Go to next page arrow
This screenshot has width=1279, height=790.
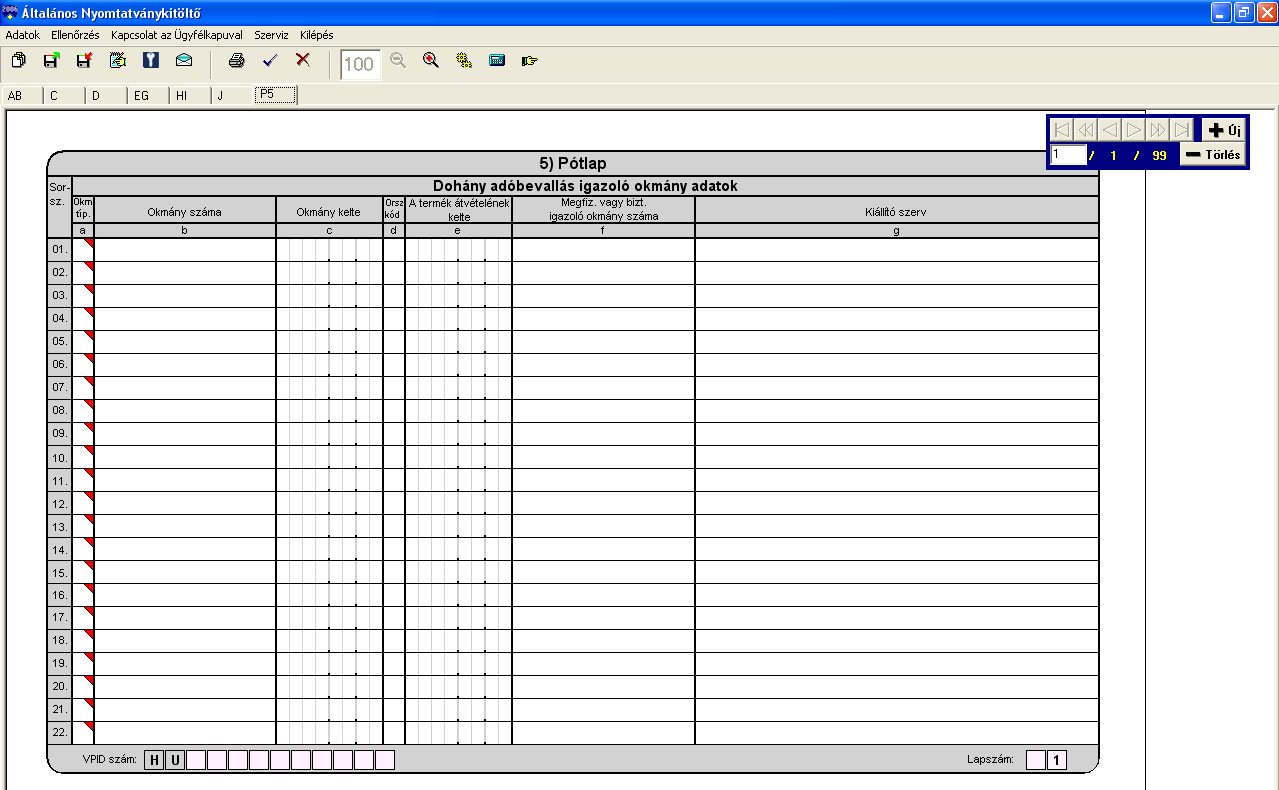1134,130
